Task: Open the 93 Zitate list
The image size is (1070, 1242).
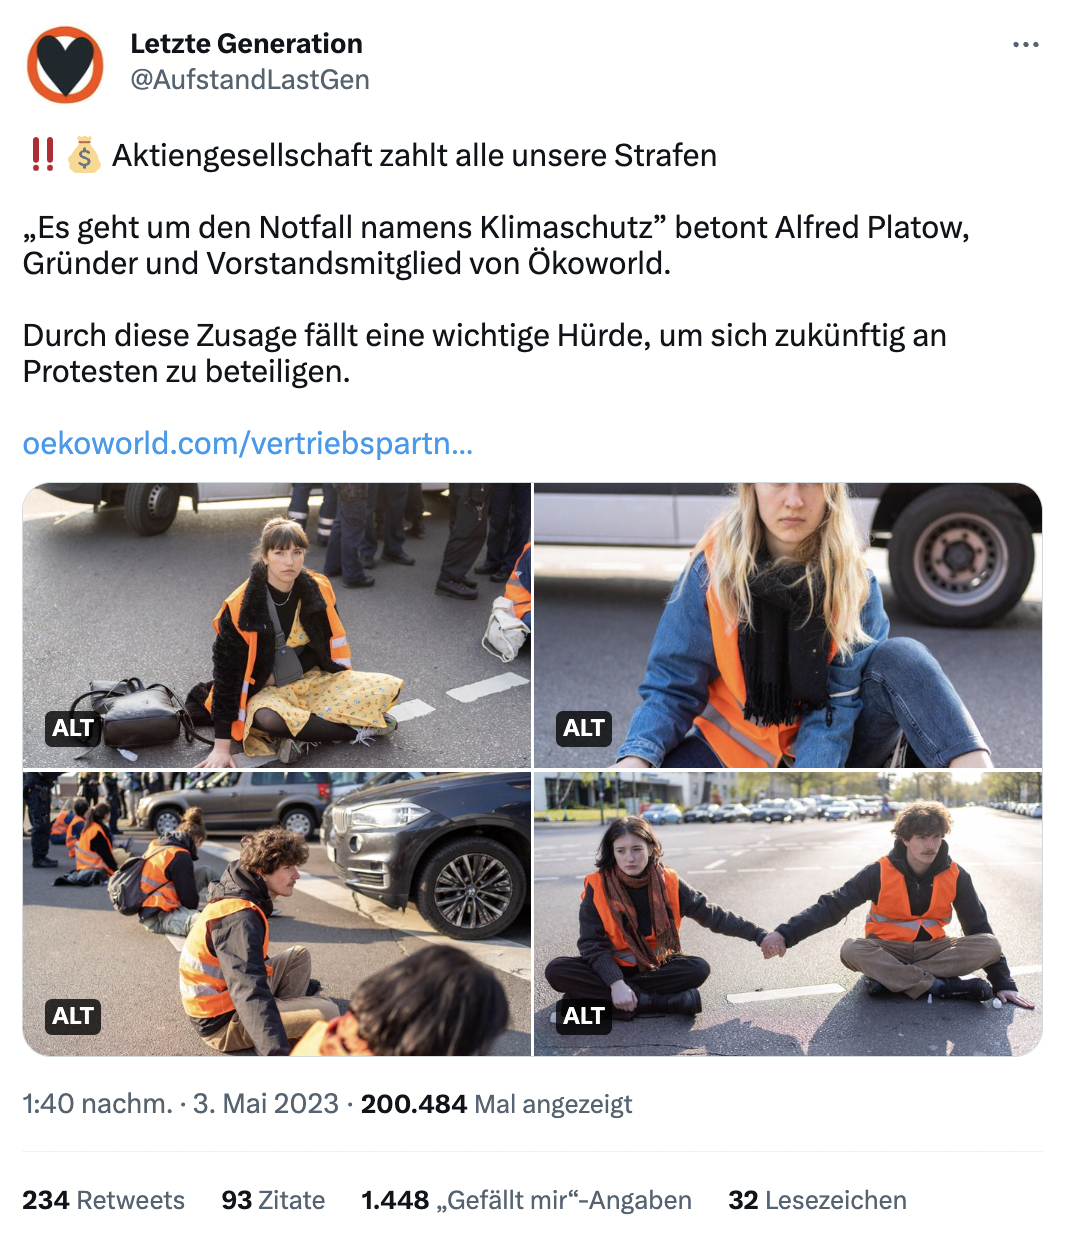Action: (273, 1200)
